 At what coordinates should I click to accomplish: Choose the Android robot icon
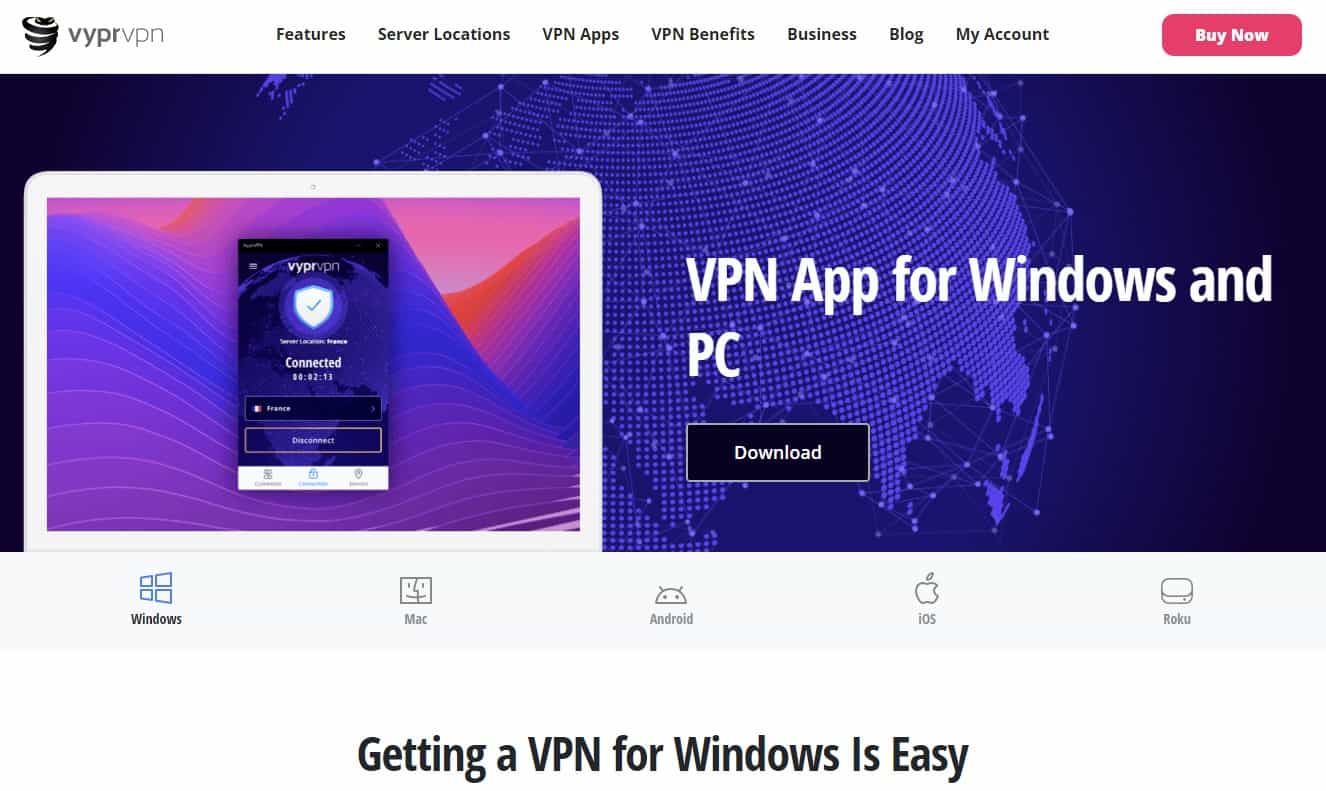pyautogui.click(x=671, y=594)
